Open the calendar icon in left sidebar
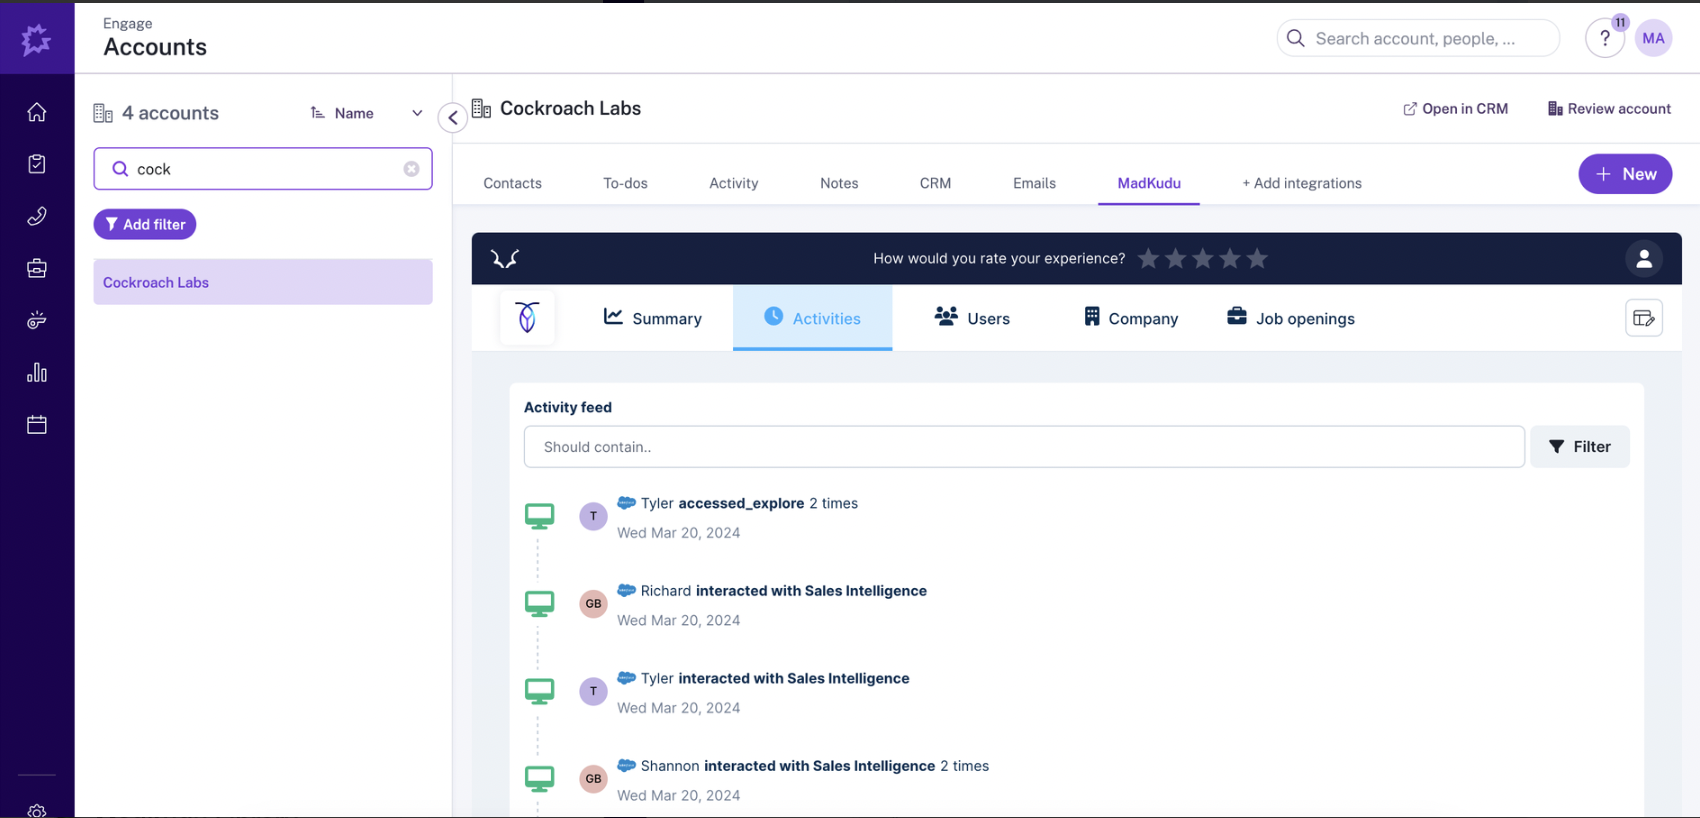This screenshot has height=818, width=1700. 37,424
